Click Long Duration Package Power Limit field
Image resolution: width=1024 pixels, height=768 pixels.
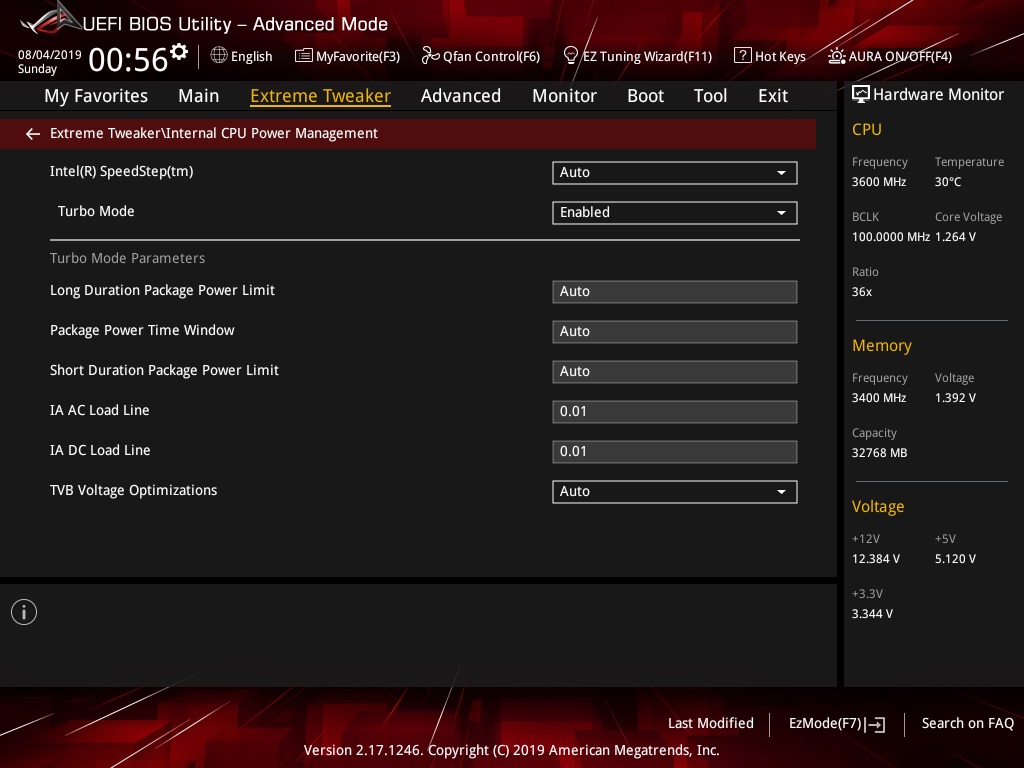675,292
